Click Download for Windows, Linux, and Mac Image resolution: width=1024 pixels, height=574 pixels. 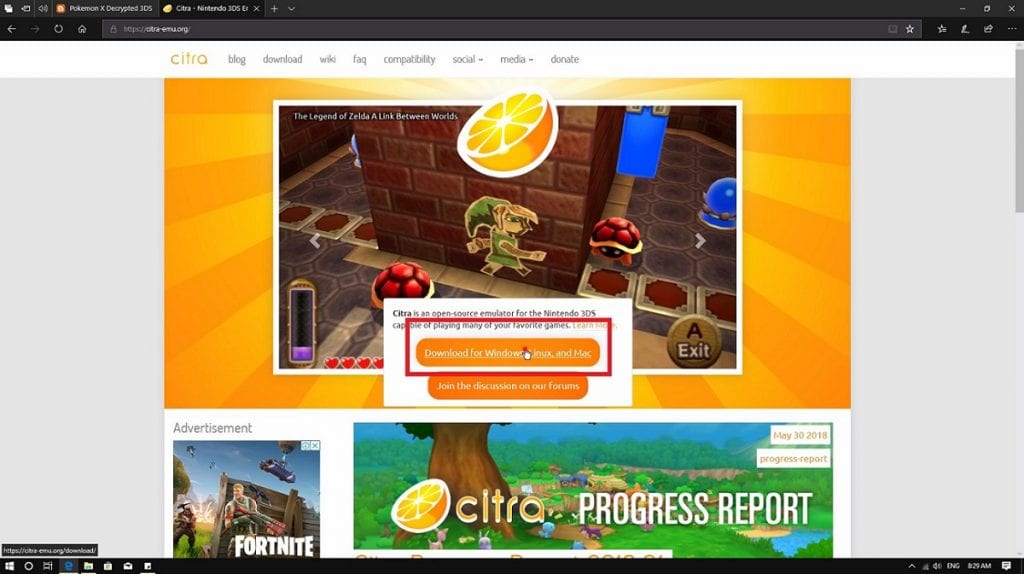point(507,353)
